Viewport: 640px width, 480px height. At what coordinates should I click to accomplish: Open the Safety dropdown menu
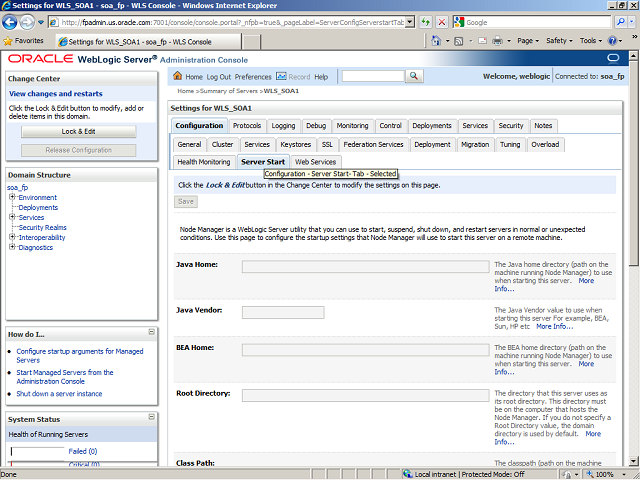[559, 41]
